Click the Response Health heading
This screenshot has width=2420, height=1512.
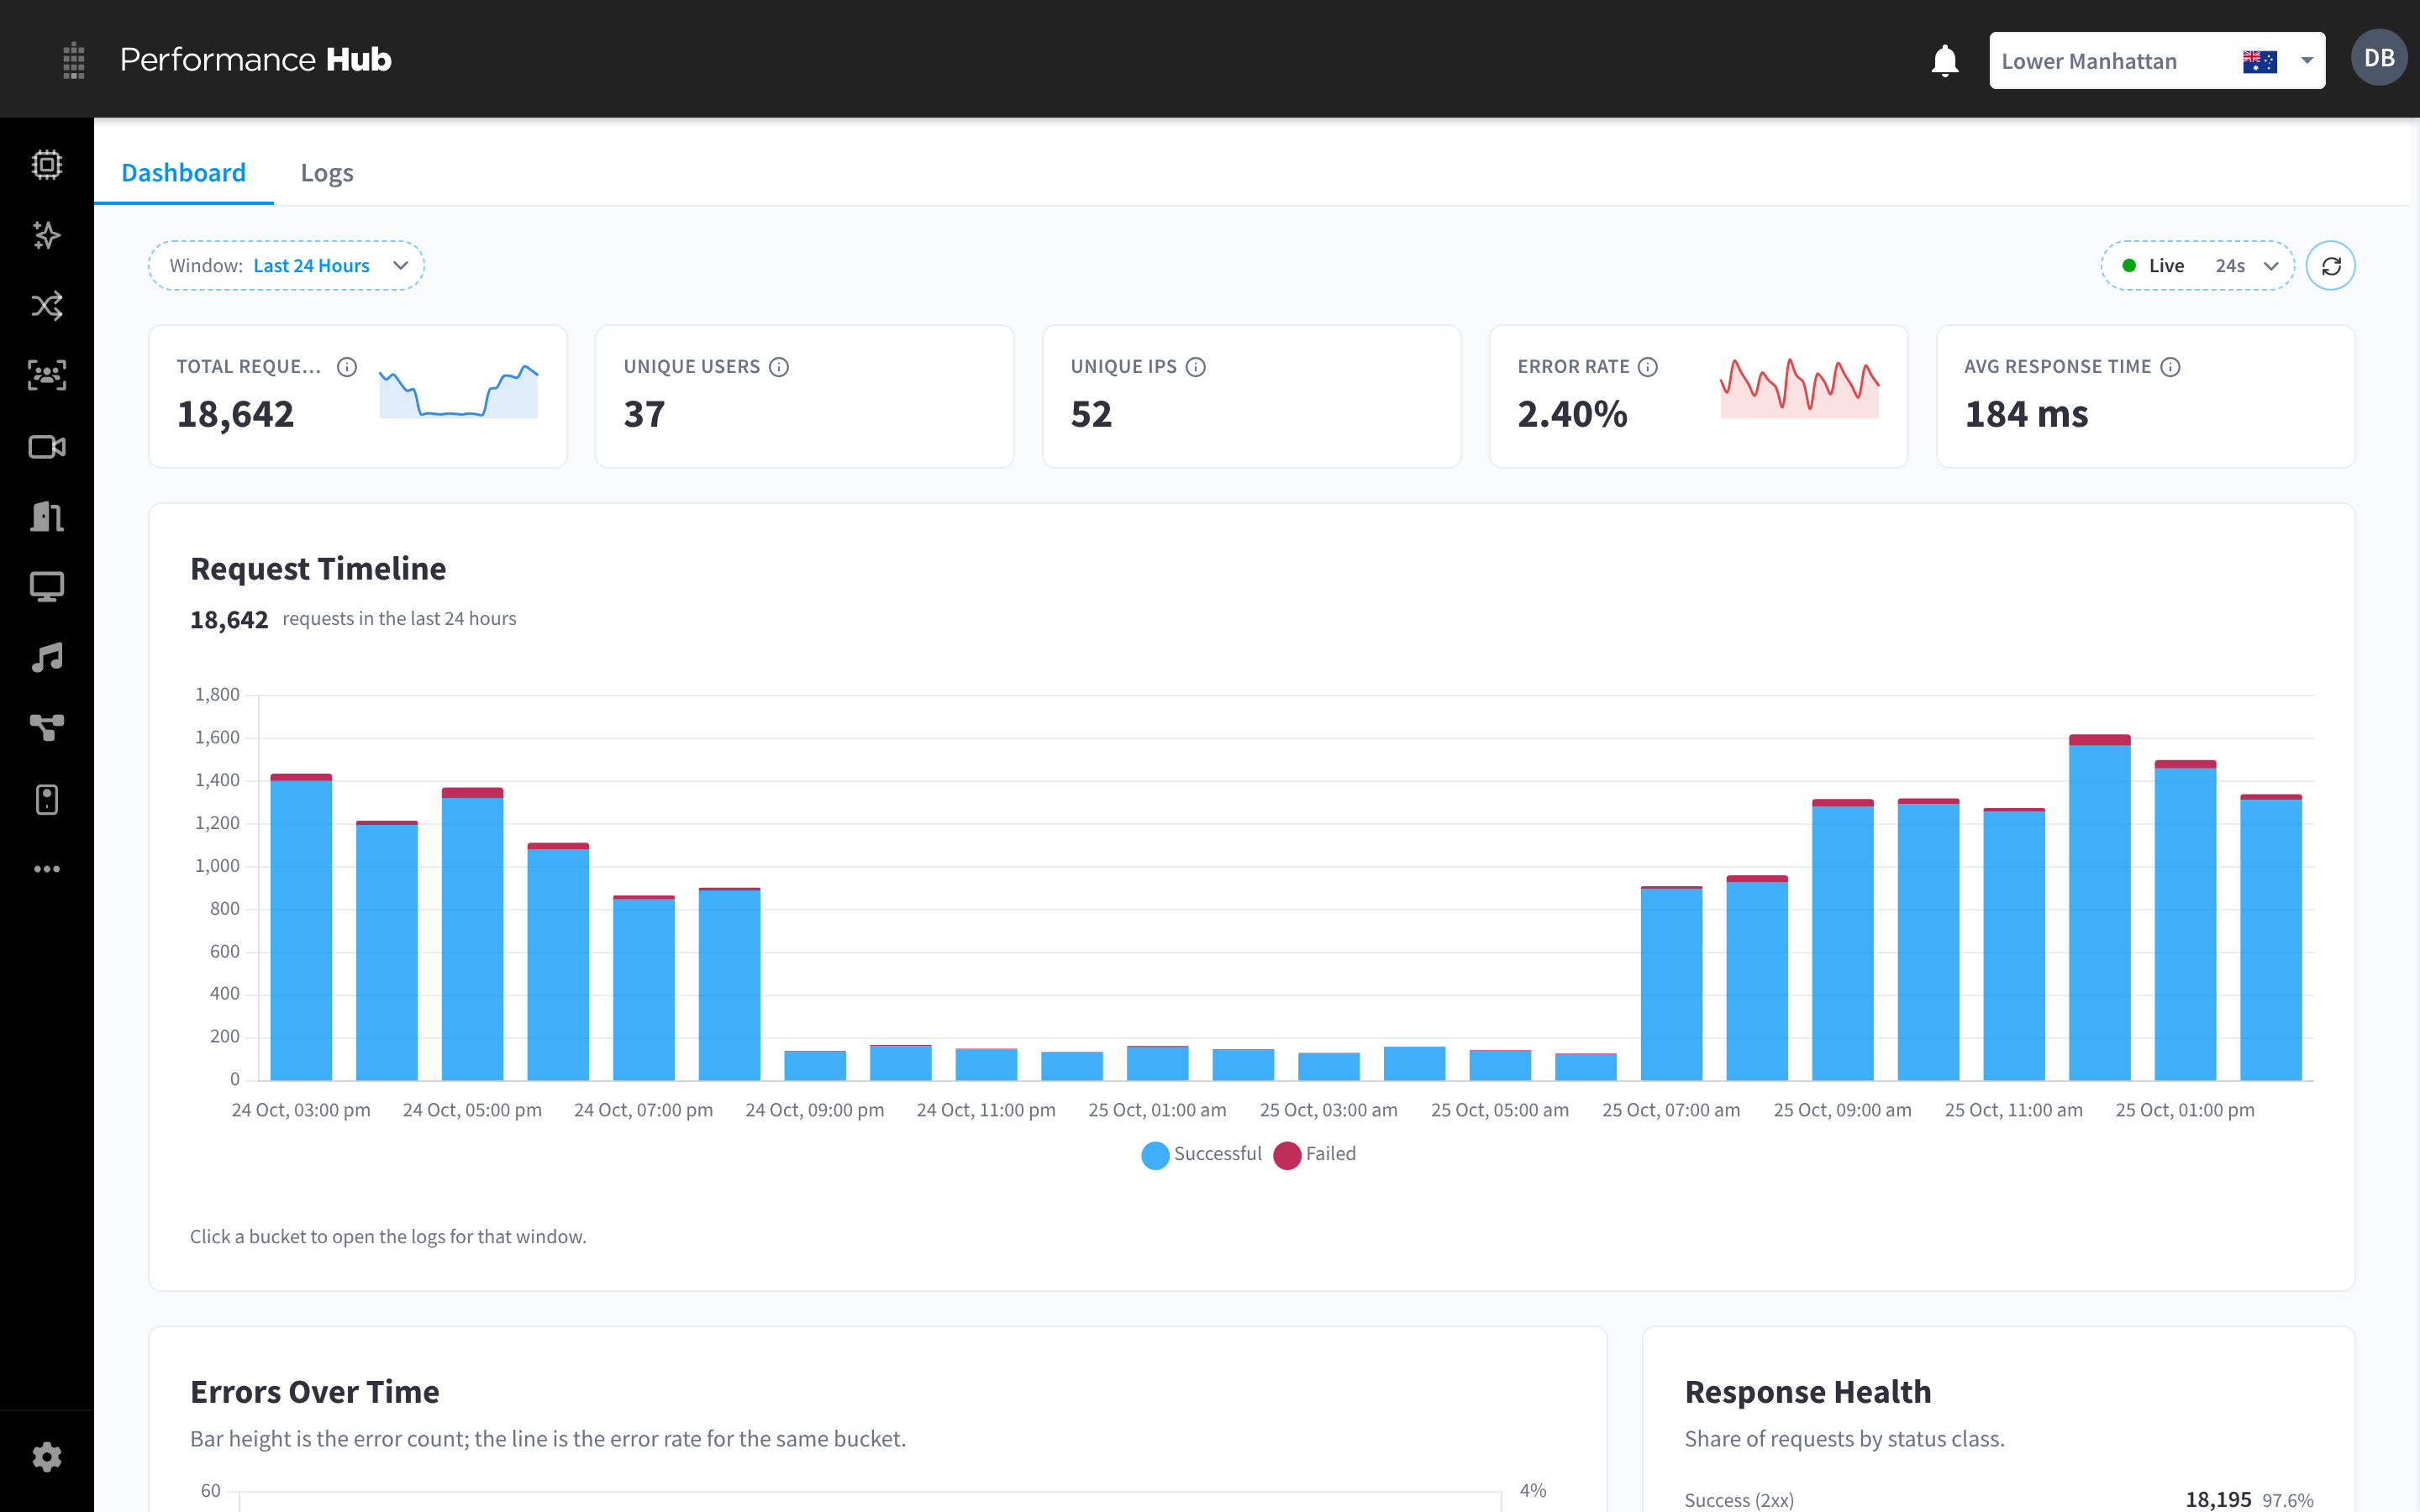point(1808,1392)
